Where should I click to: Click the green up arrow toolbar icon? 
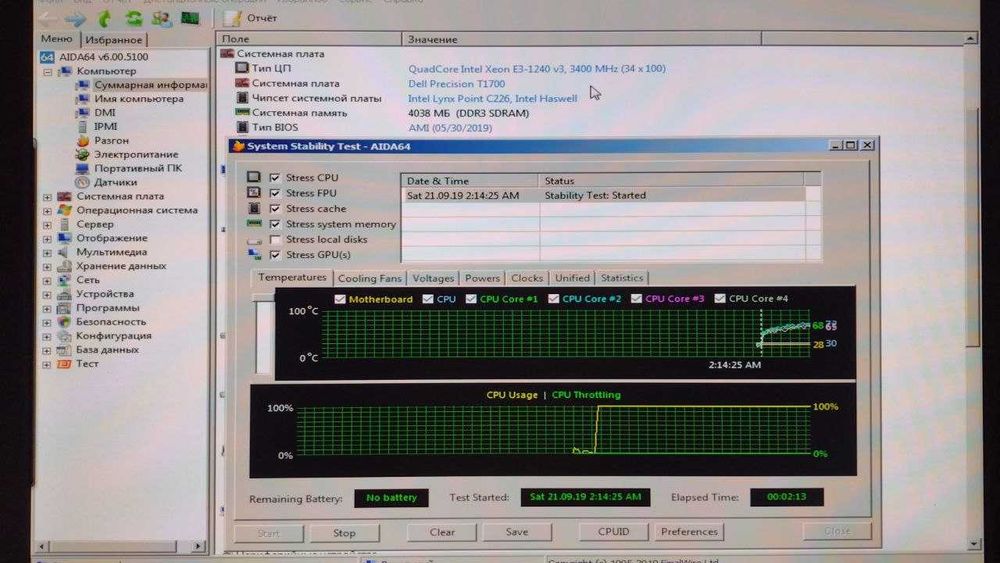pyautogui.click(x=105, y=18)
